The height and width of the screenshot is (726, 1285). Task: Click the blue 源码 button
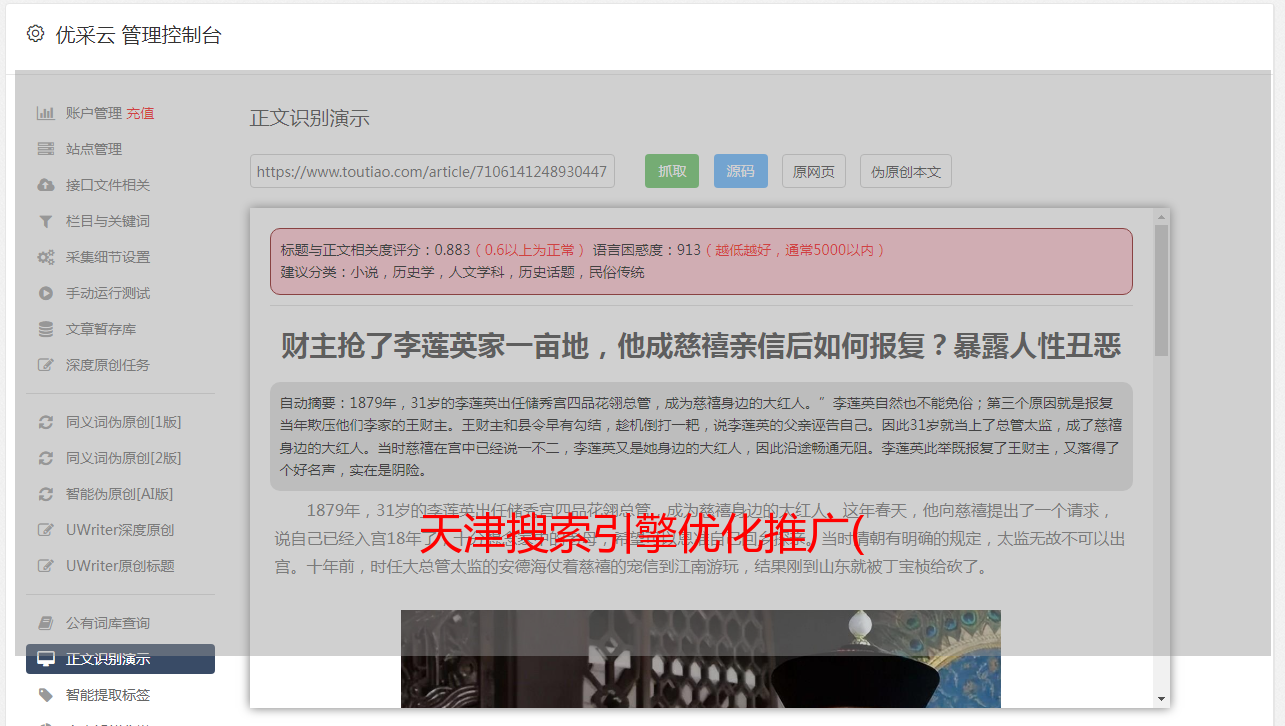[741, 171]
